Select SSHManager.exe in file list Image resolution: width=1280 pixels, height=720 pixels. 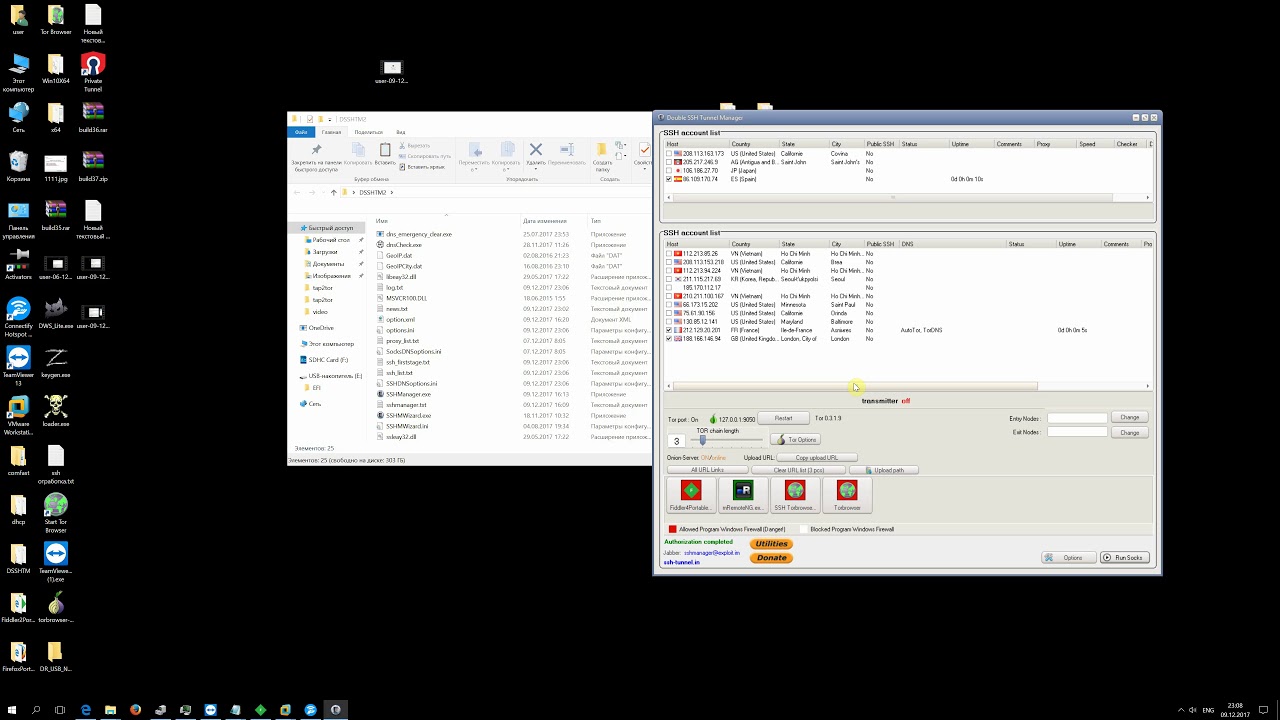(408, 394)
